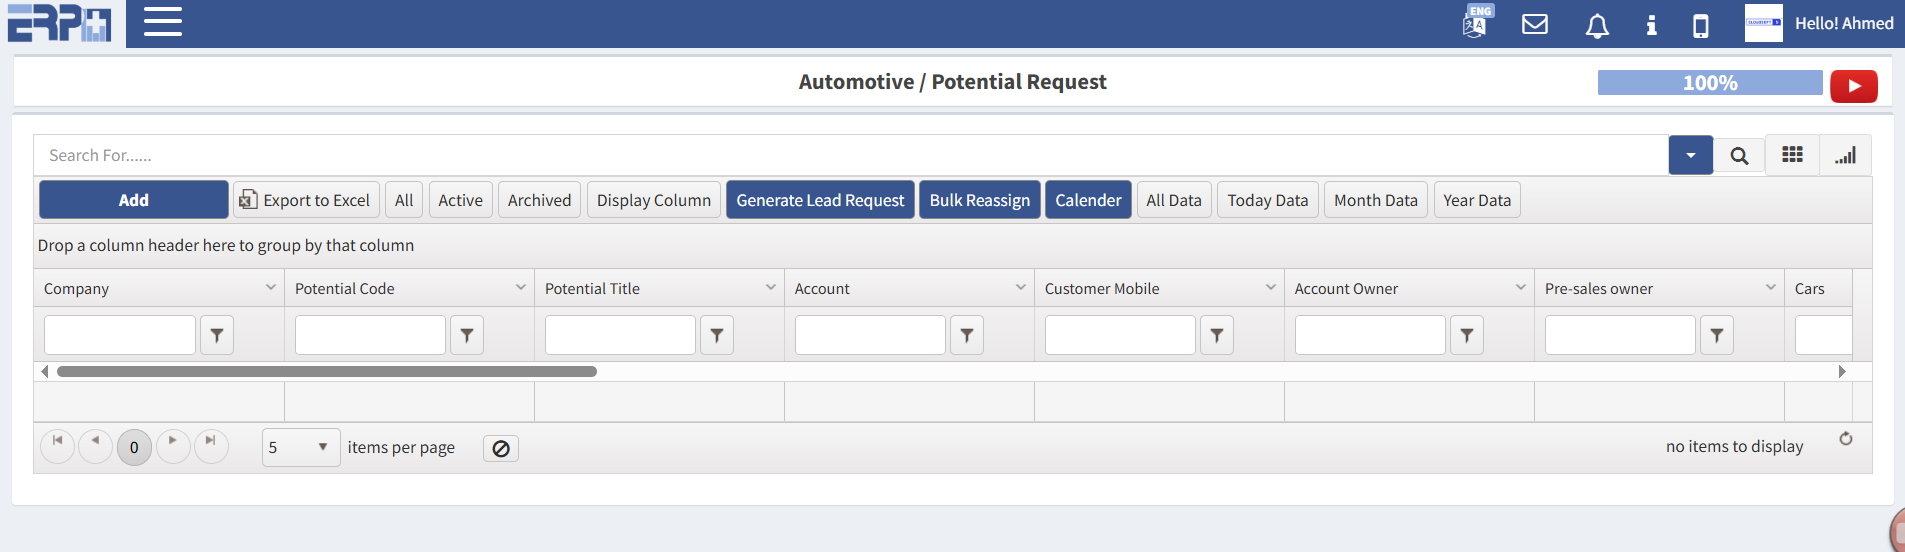Open the notifications bell
This screenshot has width=1905, height=552.
pyautogui.click(x=1597, y=25)
